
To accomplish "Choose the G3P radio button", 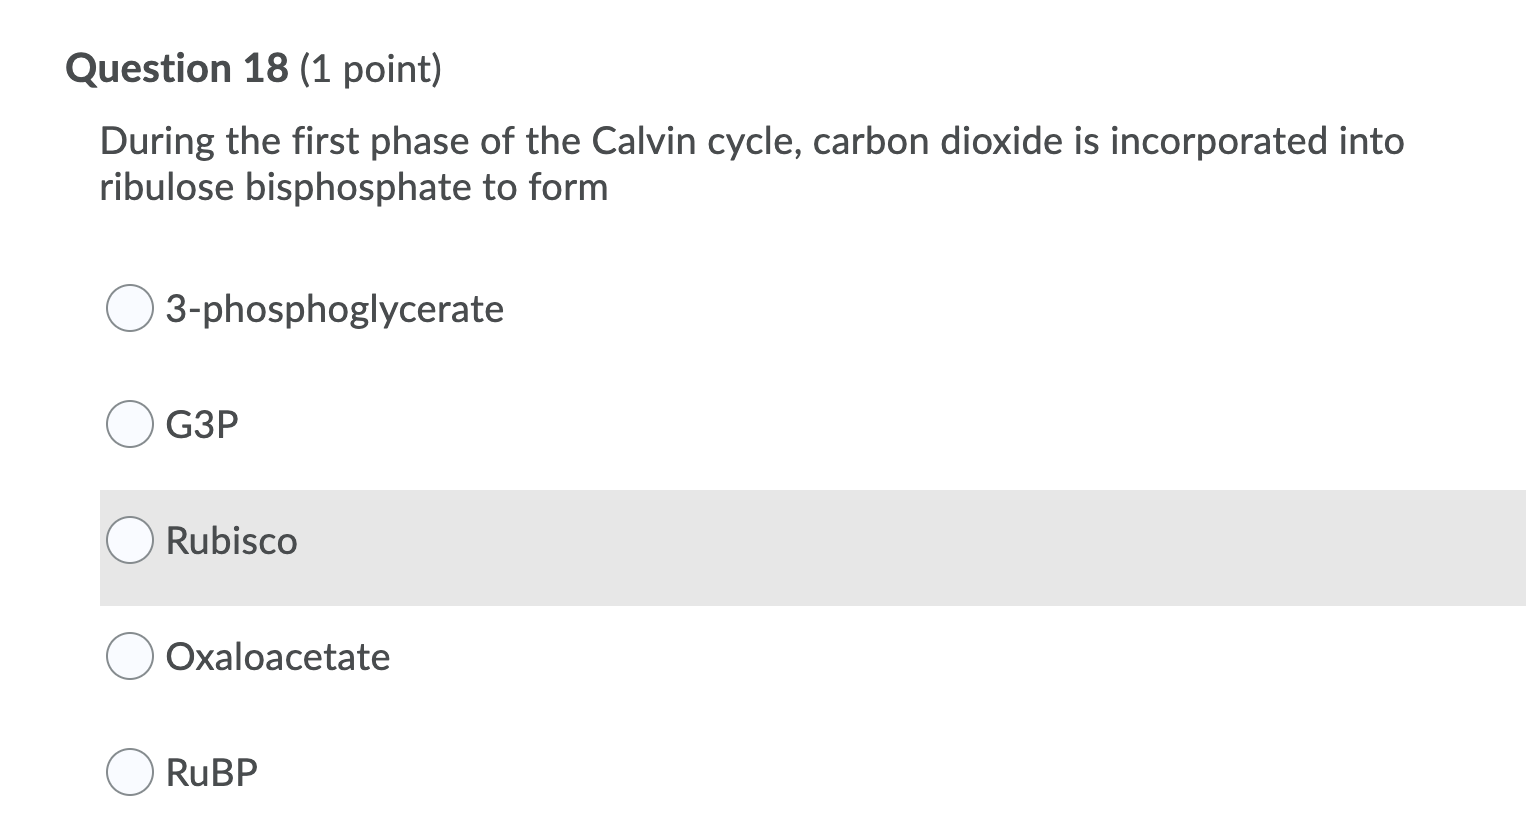I will [129, 425].
